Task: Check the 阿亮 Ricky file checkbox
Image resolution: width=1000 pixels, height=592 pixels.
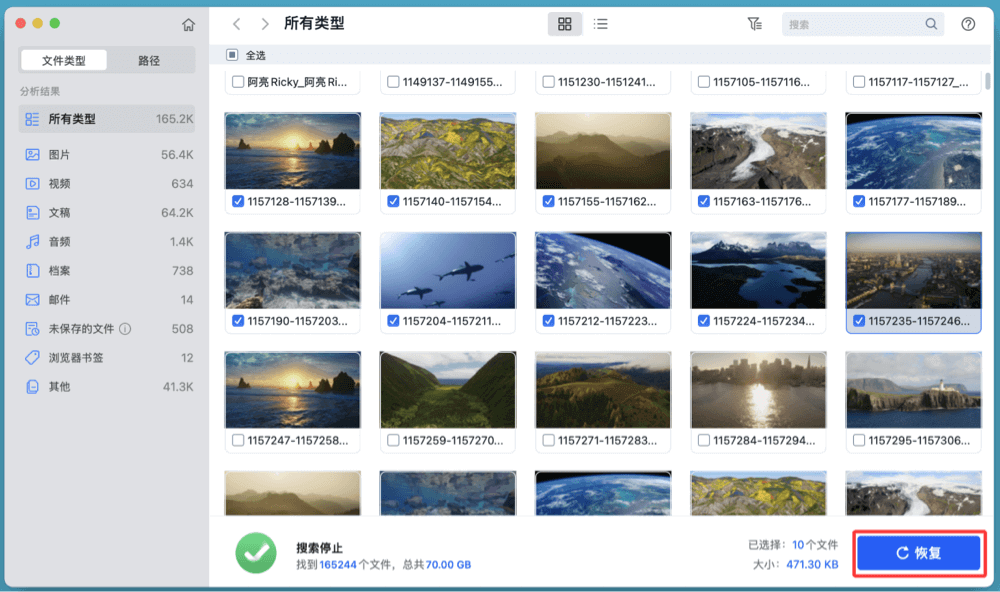Action: 238,83
